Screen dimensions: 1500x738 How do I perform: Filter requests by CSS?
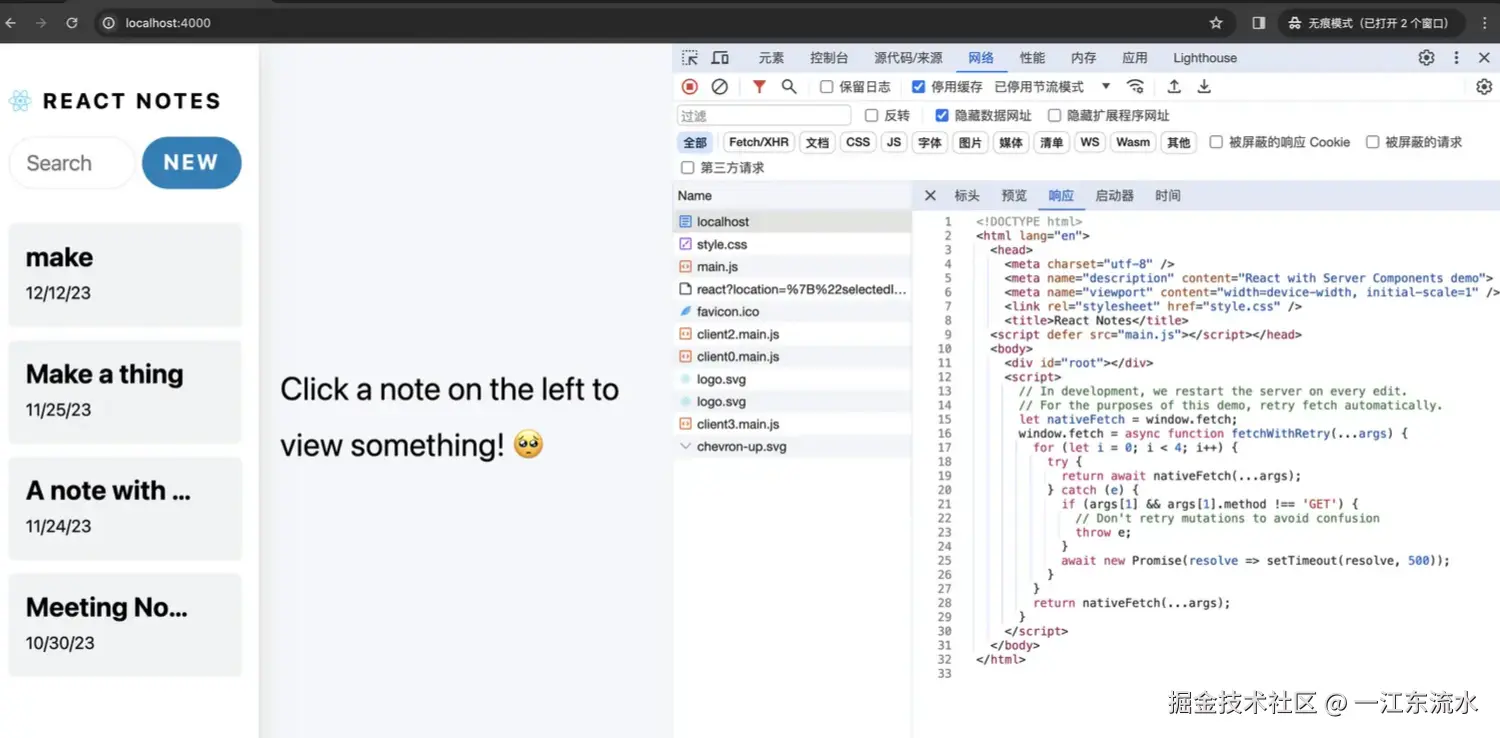[x=858, y=142]
